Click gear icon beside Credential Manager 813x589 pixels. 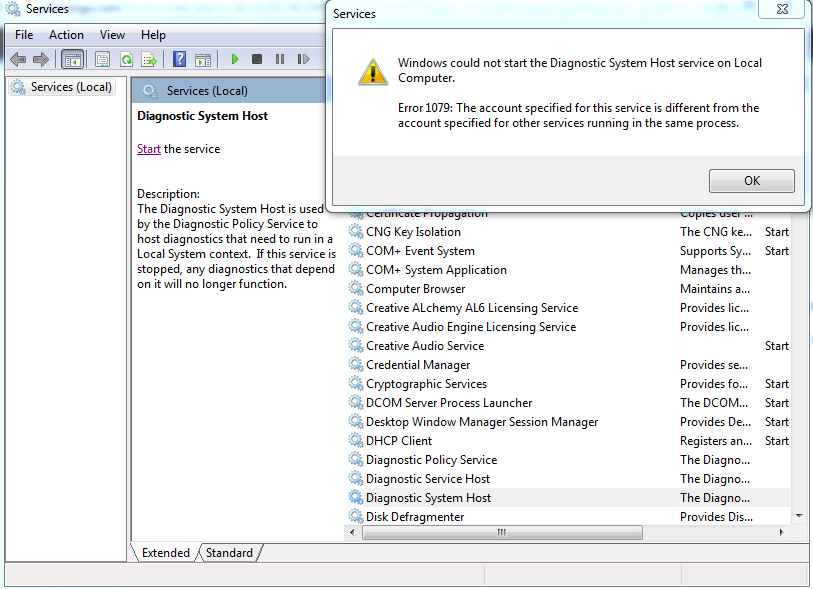coord(356,364)
